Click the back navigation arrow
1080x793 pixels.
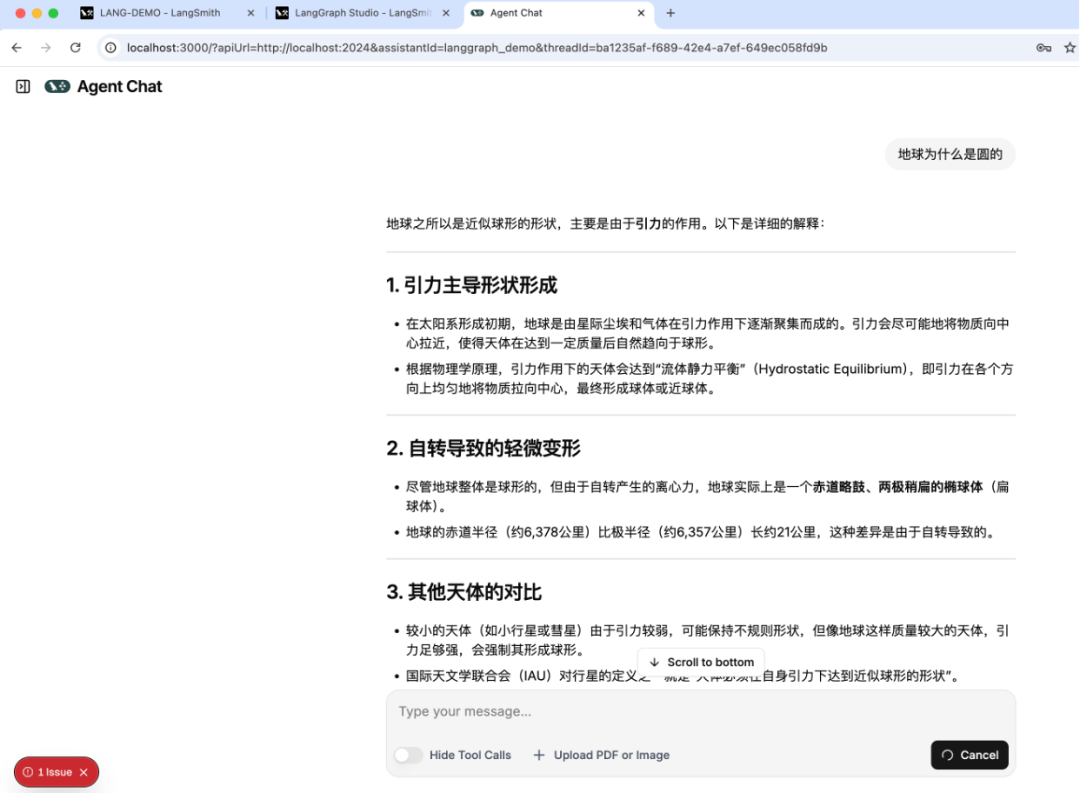(x=16, y=47)
